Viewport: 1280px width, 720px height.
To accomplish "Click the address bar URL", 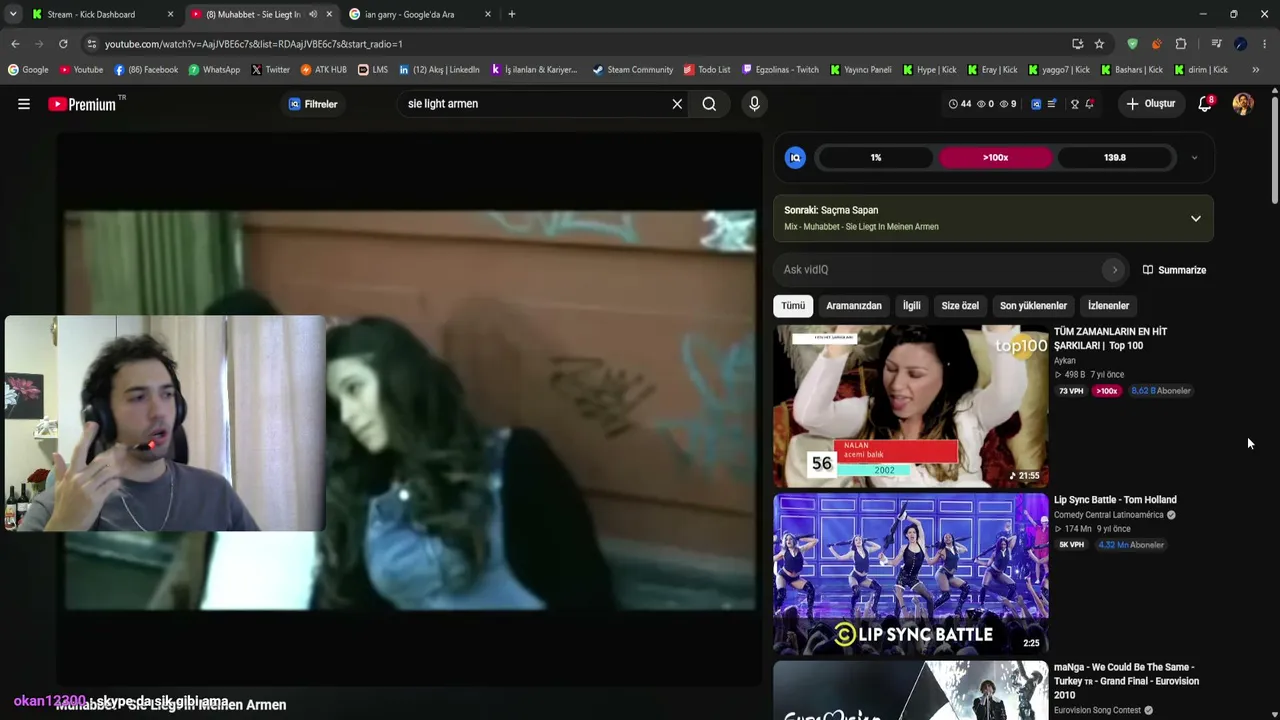I will pos(254,44).
